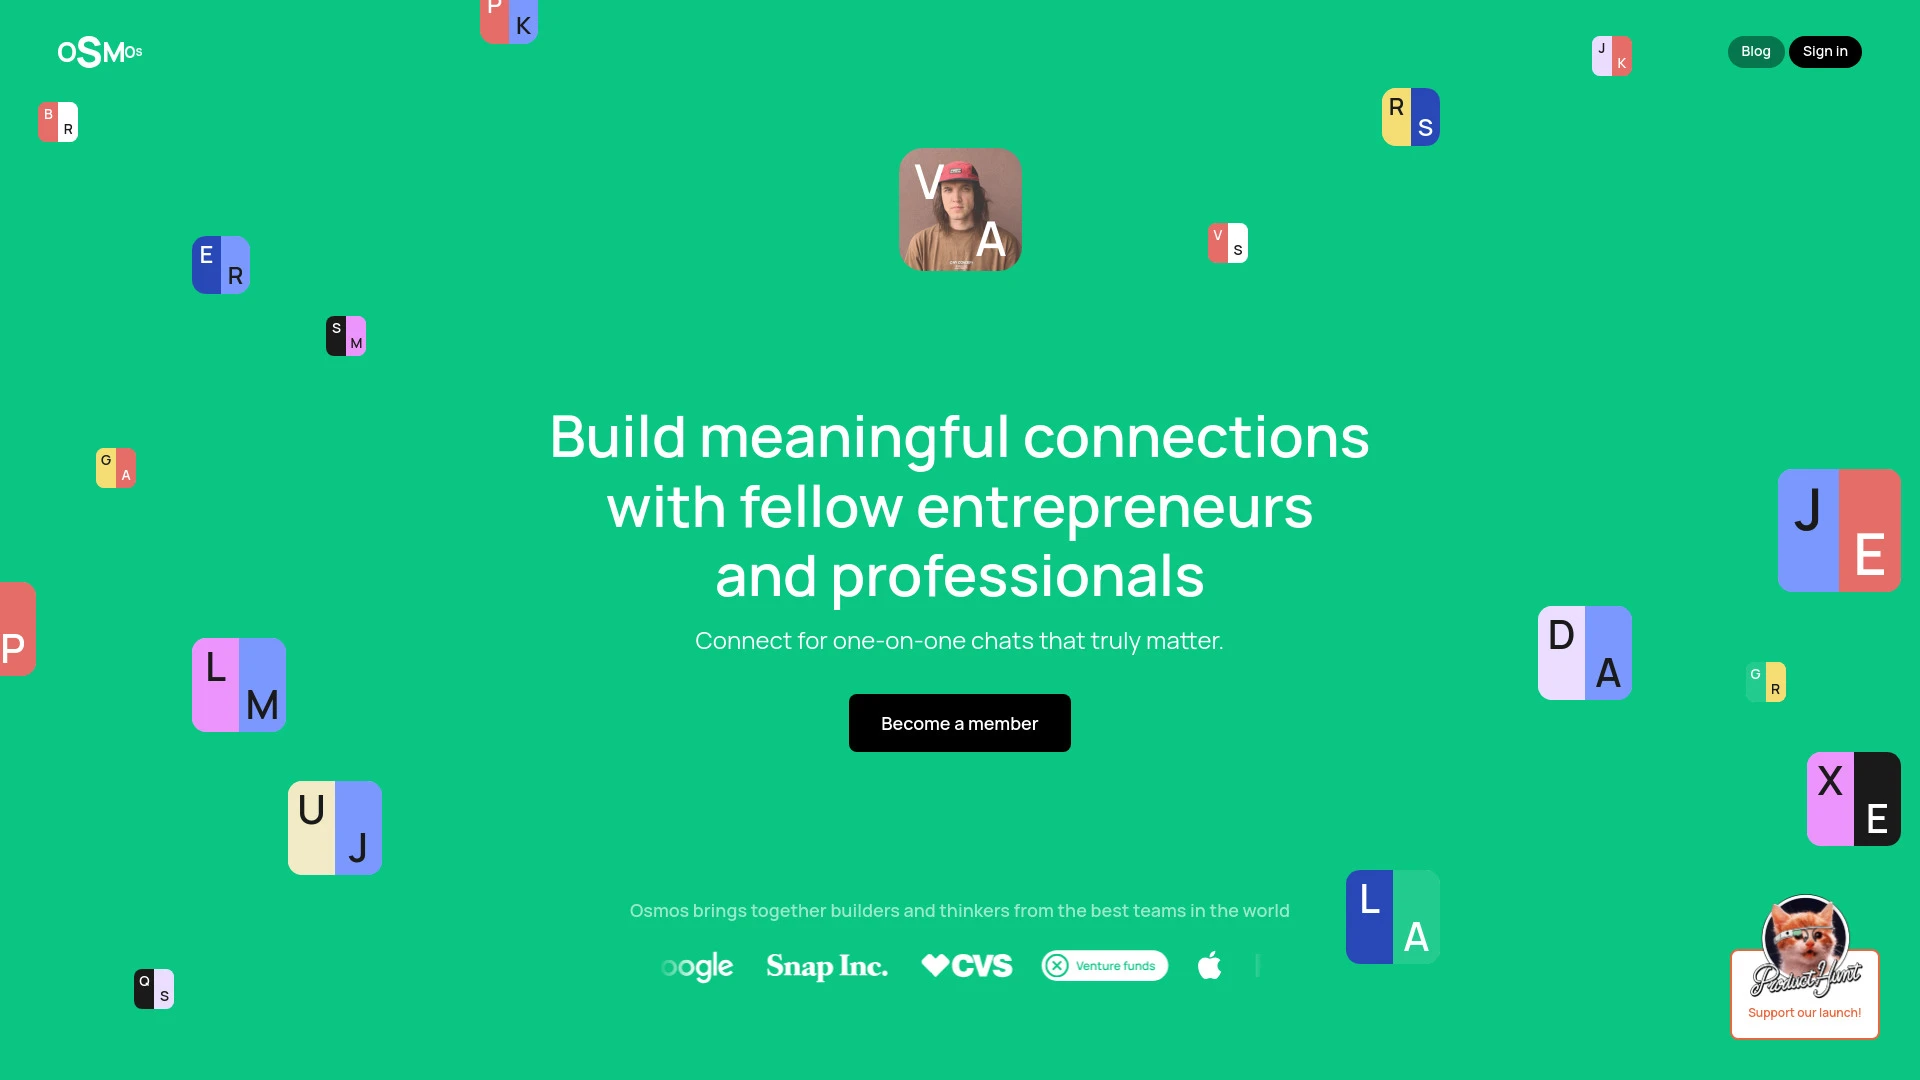This screenshot has width=1920, height=1080.
Task: Click the CVS logo link
Action: [x=965, y=967]
